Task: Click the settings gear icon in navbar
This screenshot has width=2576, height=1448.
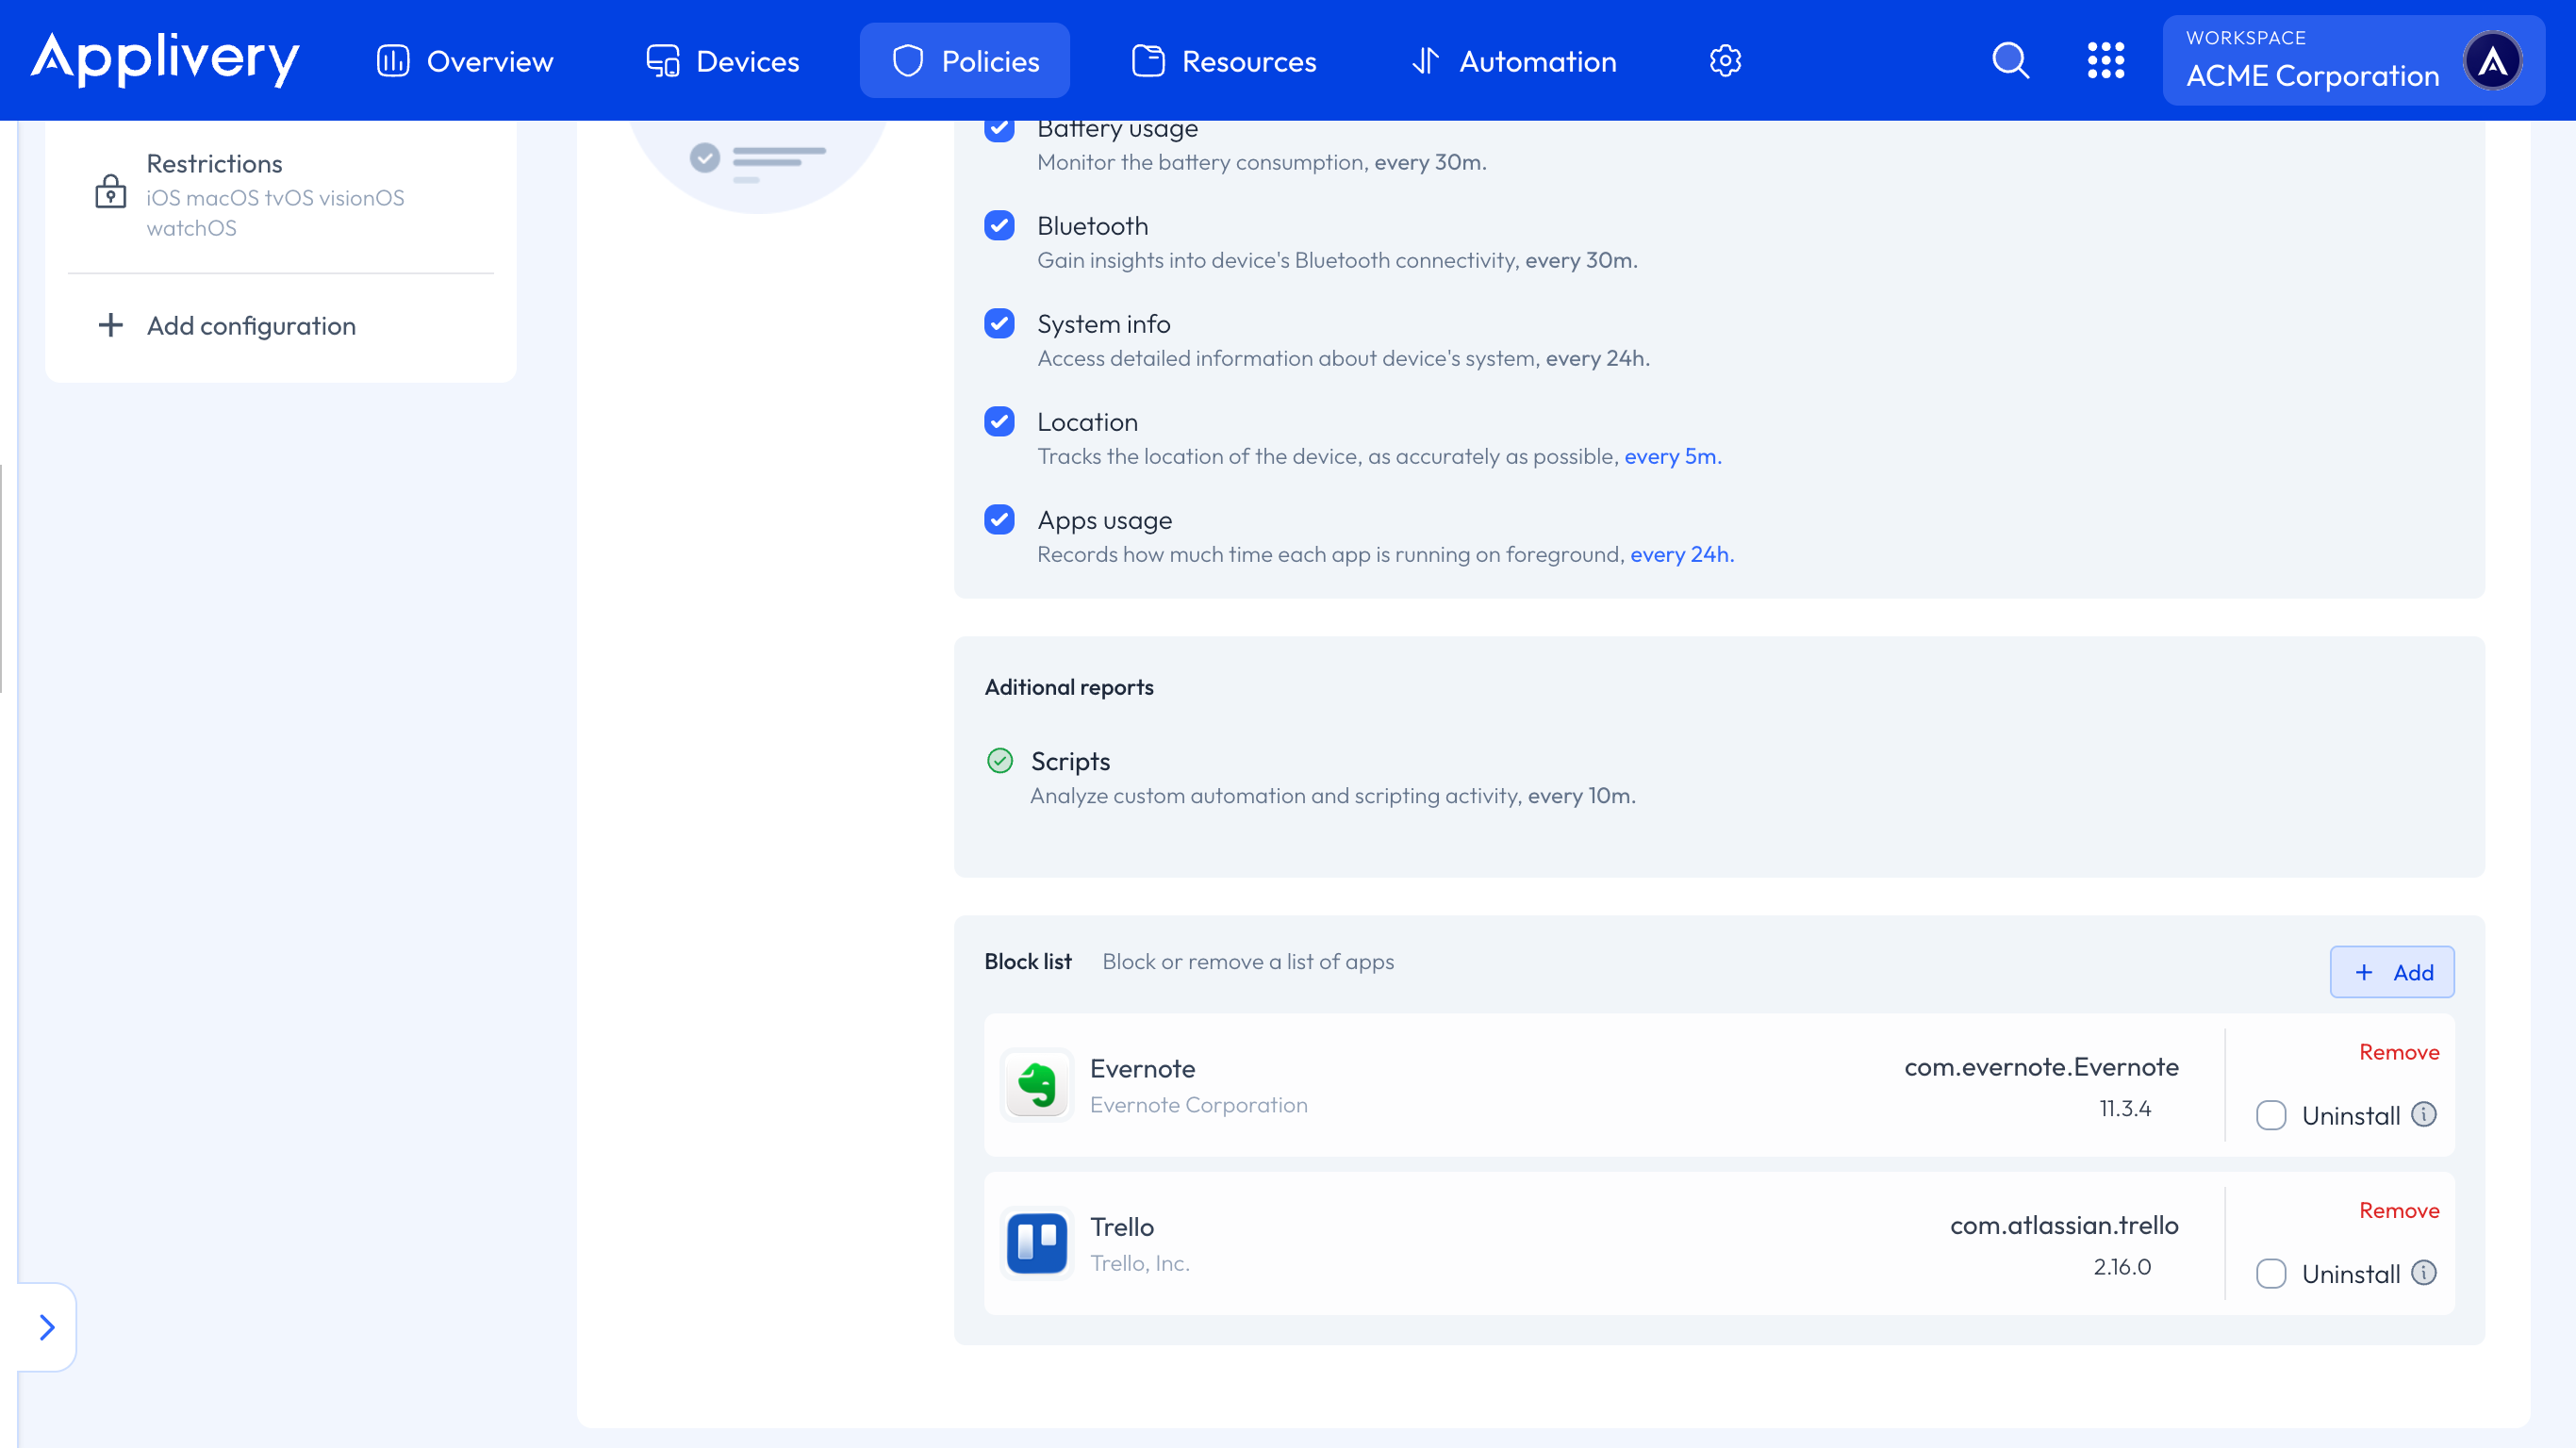Action: tap(1725, 61)
